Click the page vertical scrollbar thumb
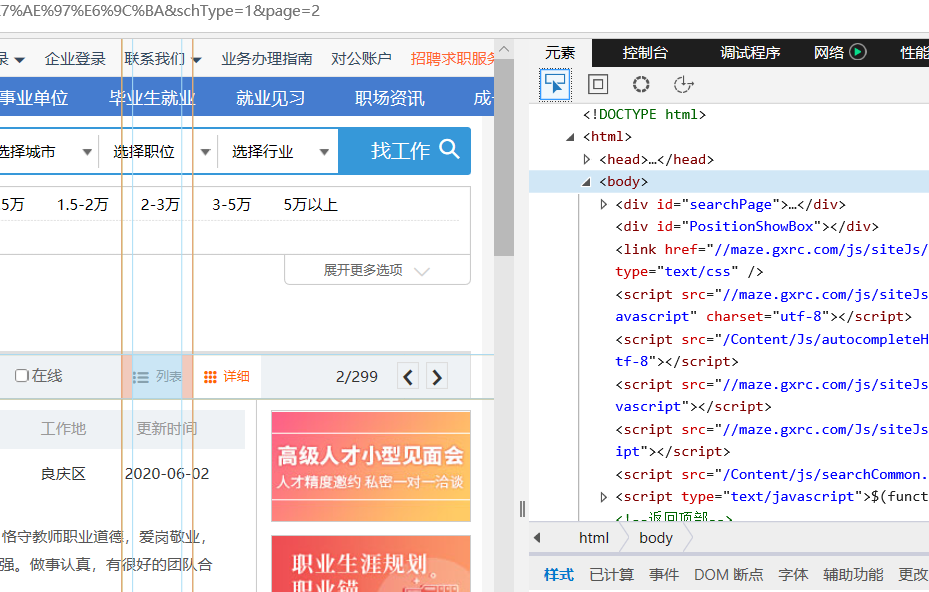Viewport: 929px width, 592px height. coord(504,157)
